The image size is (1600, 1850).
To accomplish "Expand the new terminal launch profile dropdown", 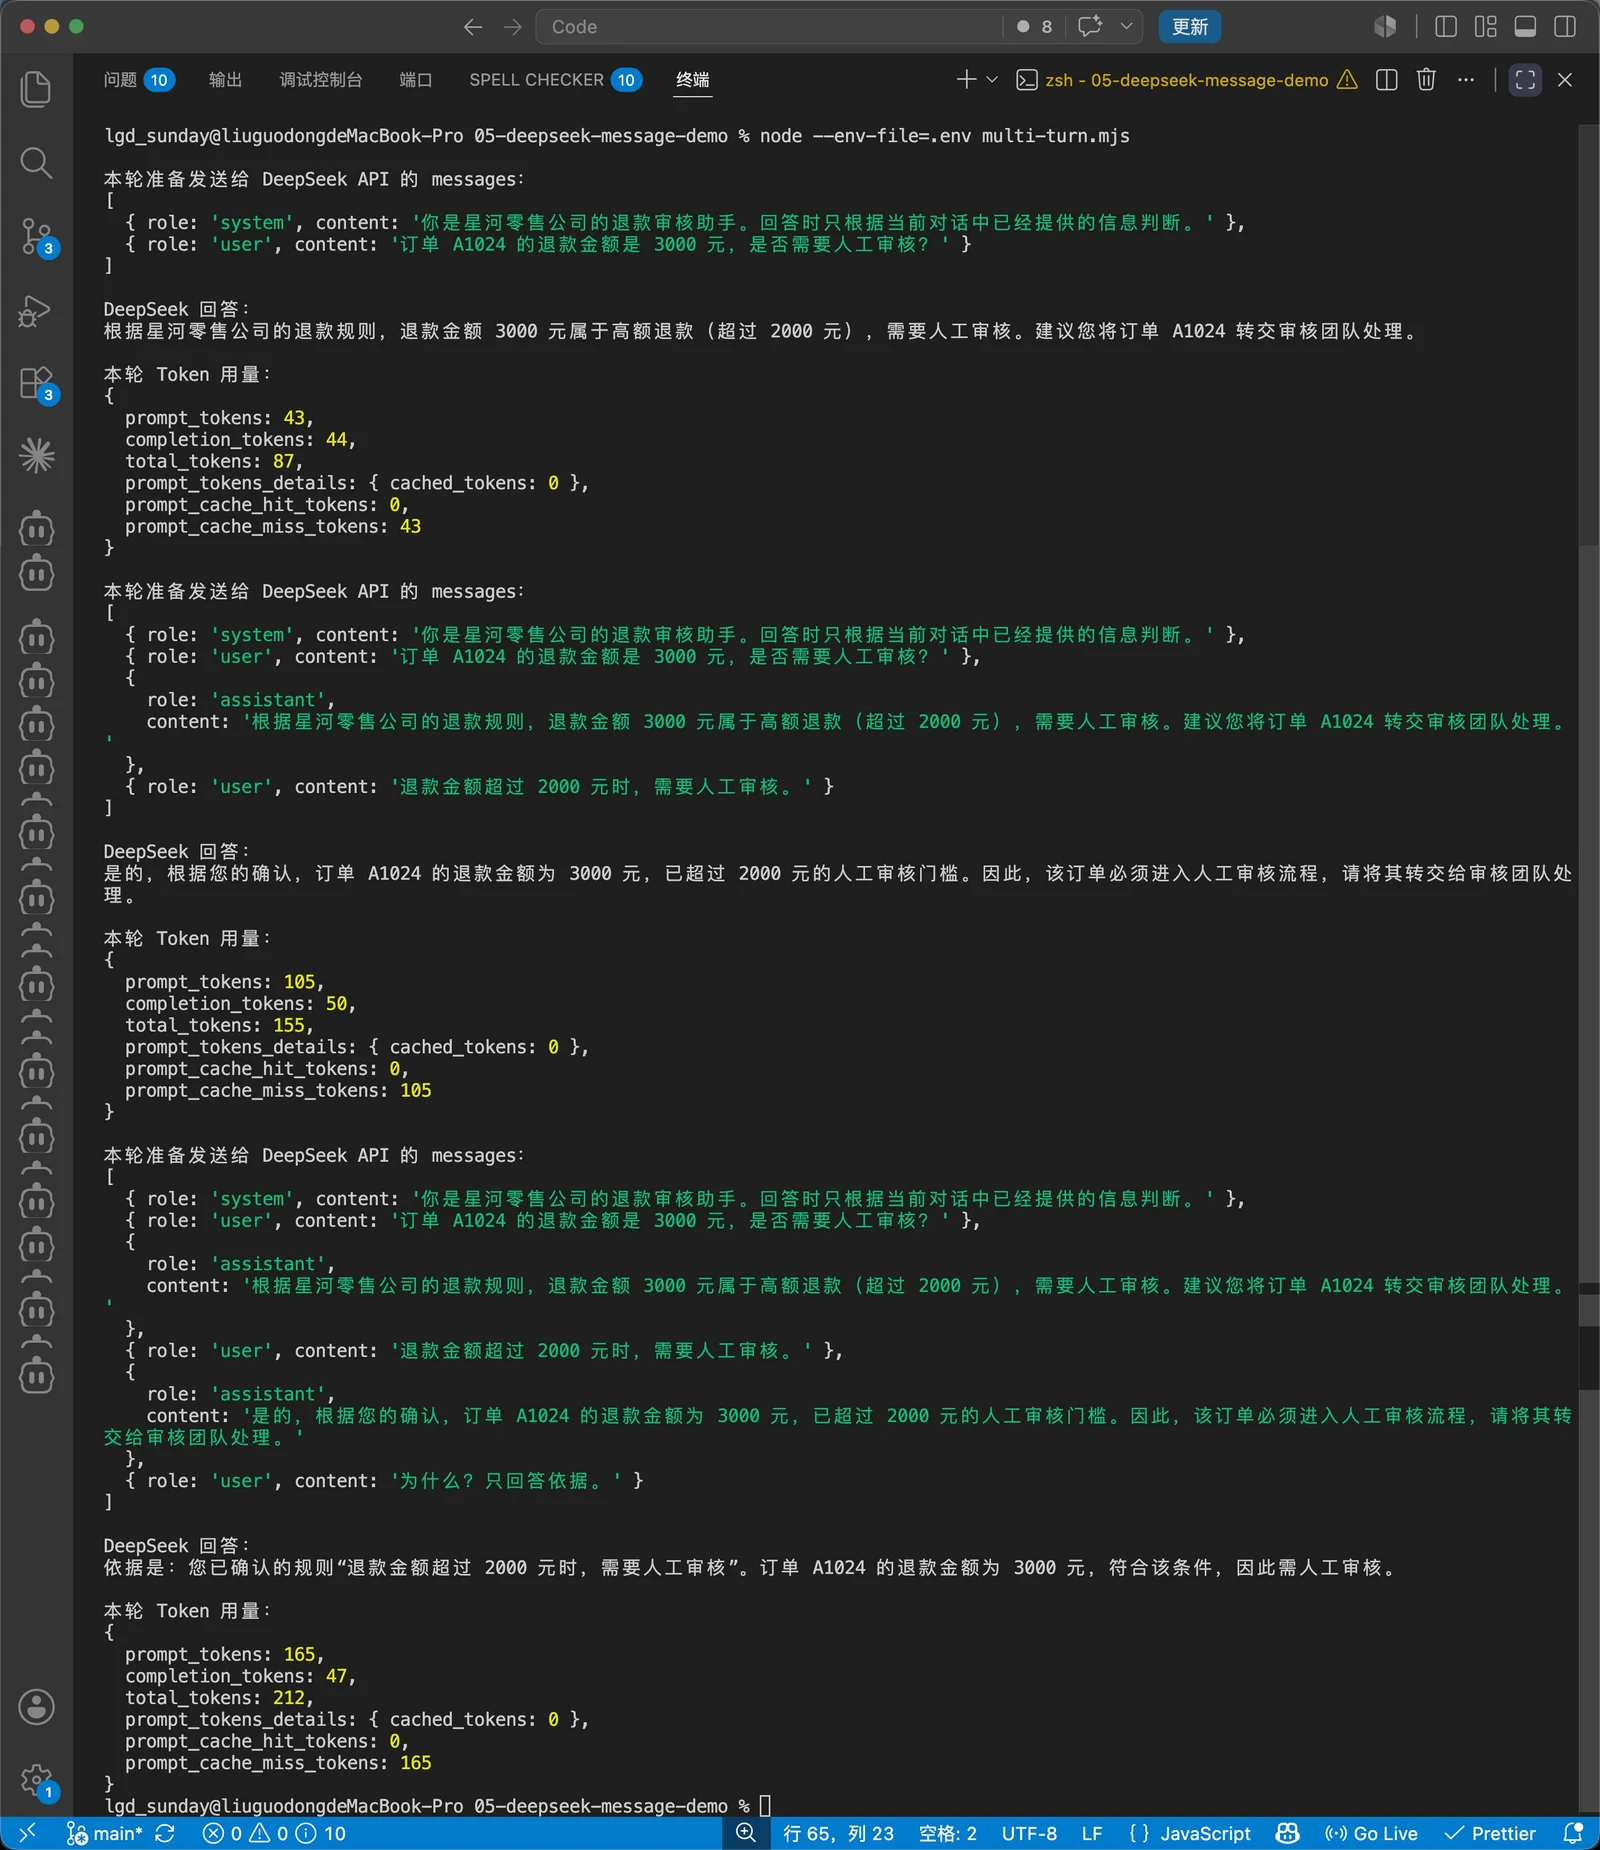I will [992, 80].
